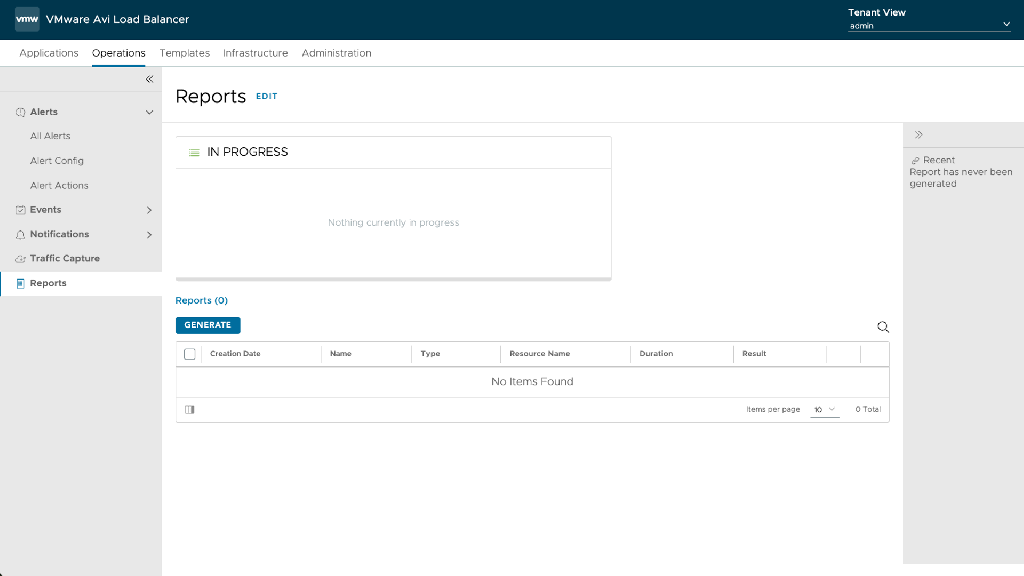Viewport: 1024px width, 576px height.
Task: Click the Events calendar icon in sidebar
Action: click(20, 210)
